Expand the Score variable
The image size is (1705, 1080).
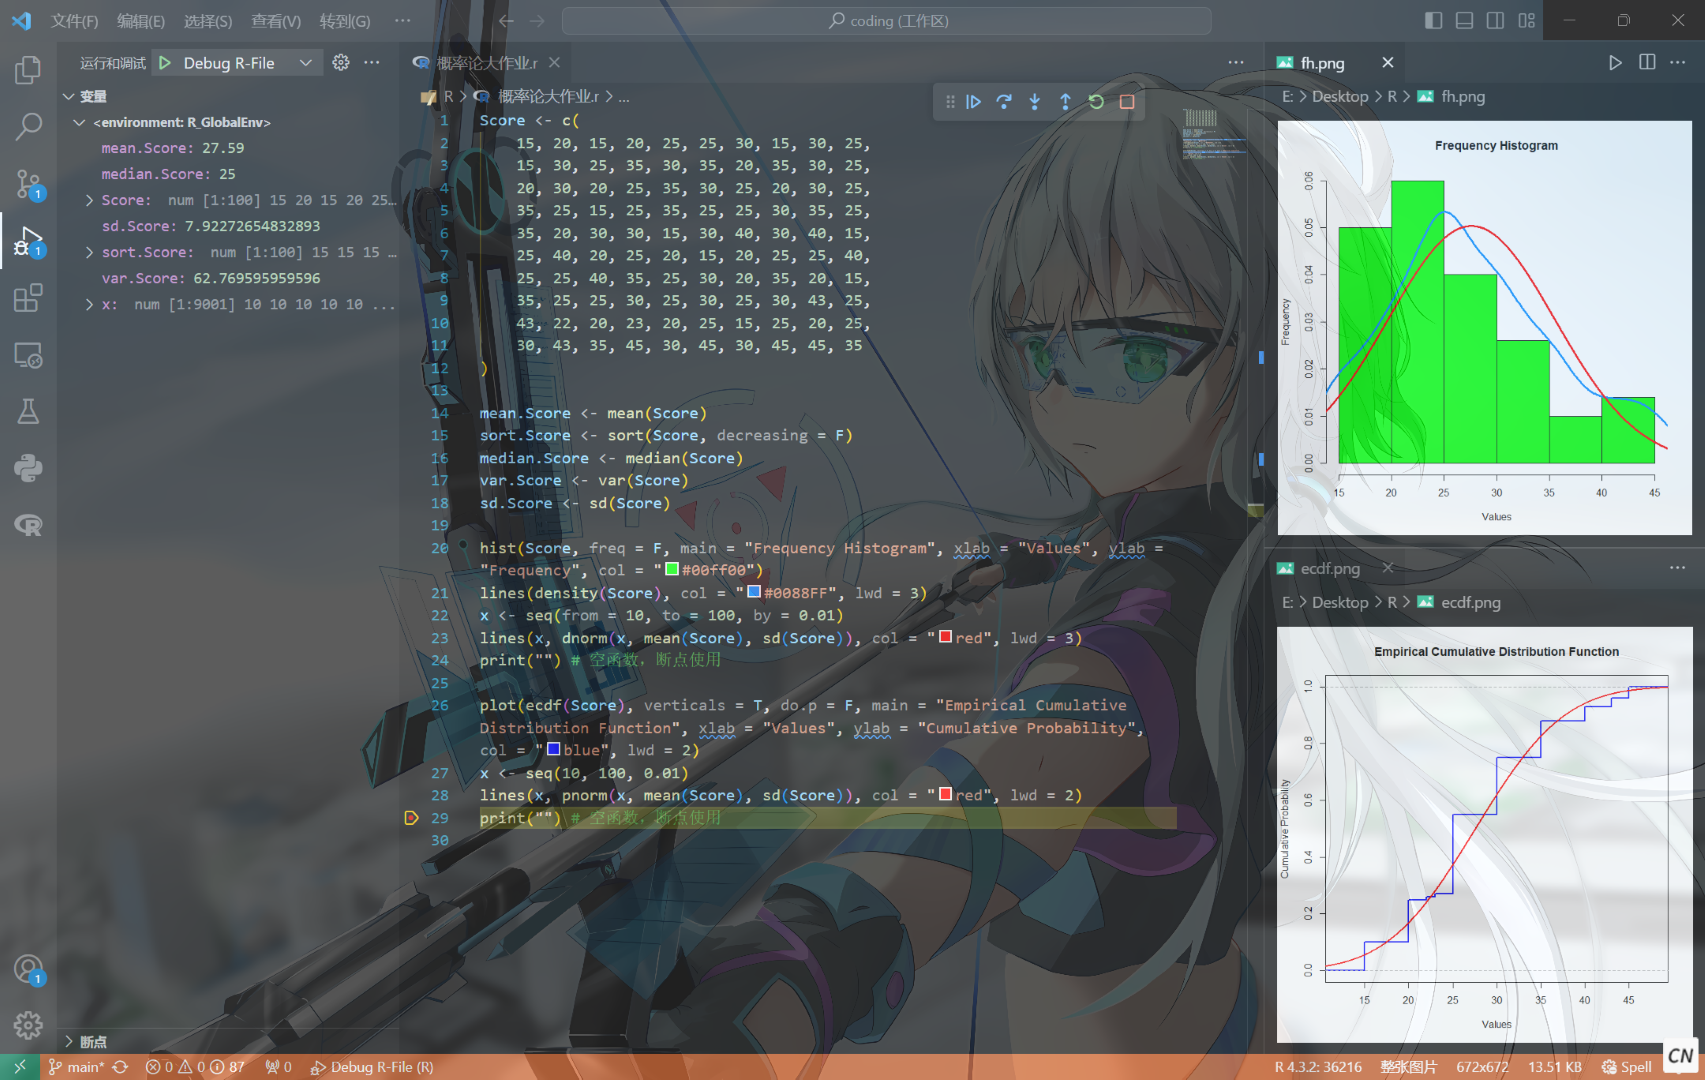(90, 201)
